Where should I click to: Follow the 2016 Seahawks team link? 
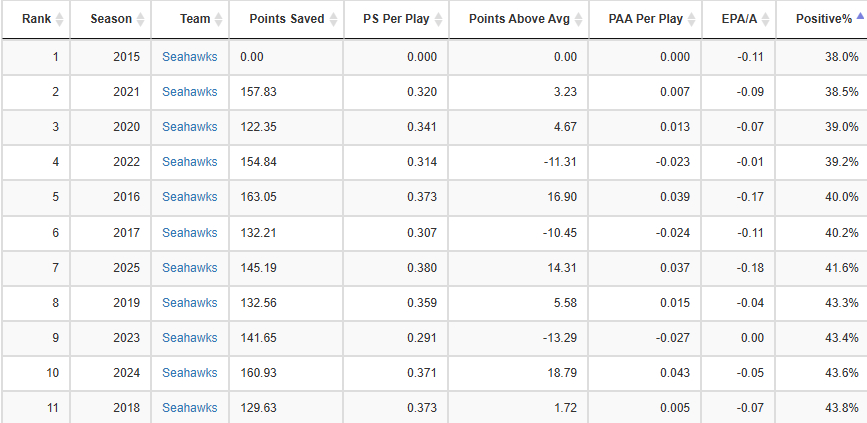click(x=189, y=197)
